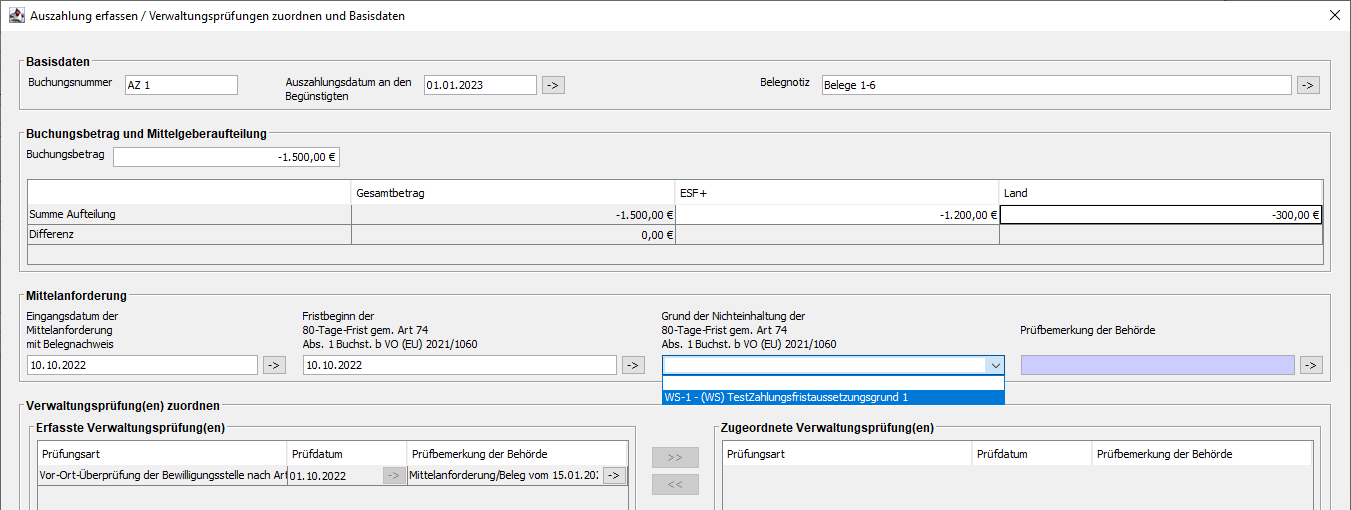Remove assigned Verwaltungsprüfung with << button
Viewport: 1351px width, 510px height.
[x=675, y=485]
